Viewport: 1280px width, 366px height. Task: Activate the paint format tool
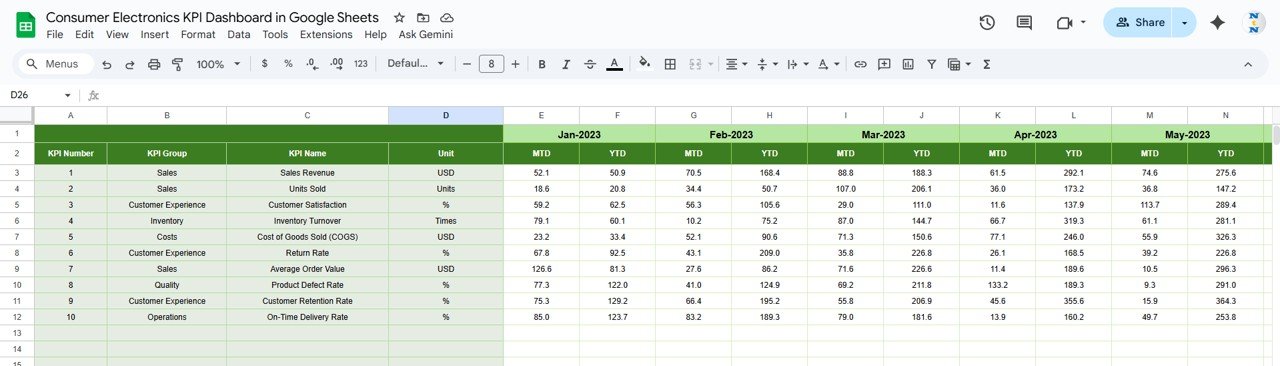point(178,64)
